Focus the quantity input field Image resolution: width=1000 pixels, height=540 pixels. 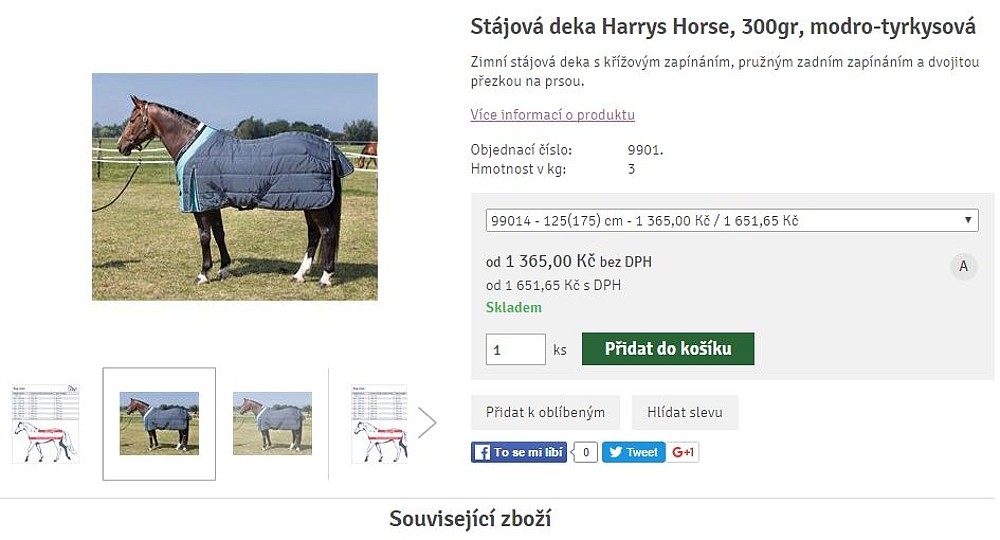[515, 349]
